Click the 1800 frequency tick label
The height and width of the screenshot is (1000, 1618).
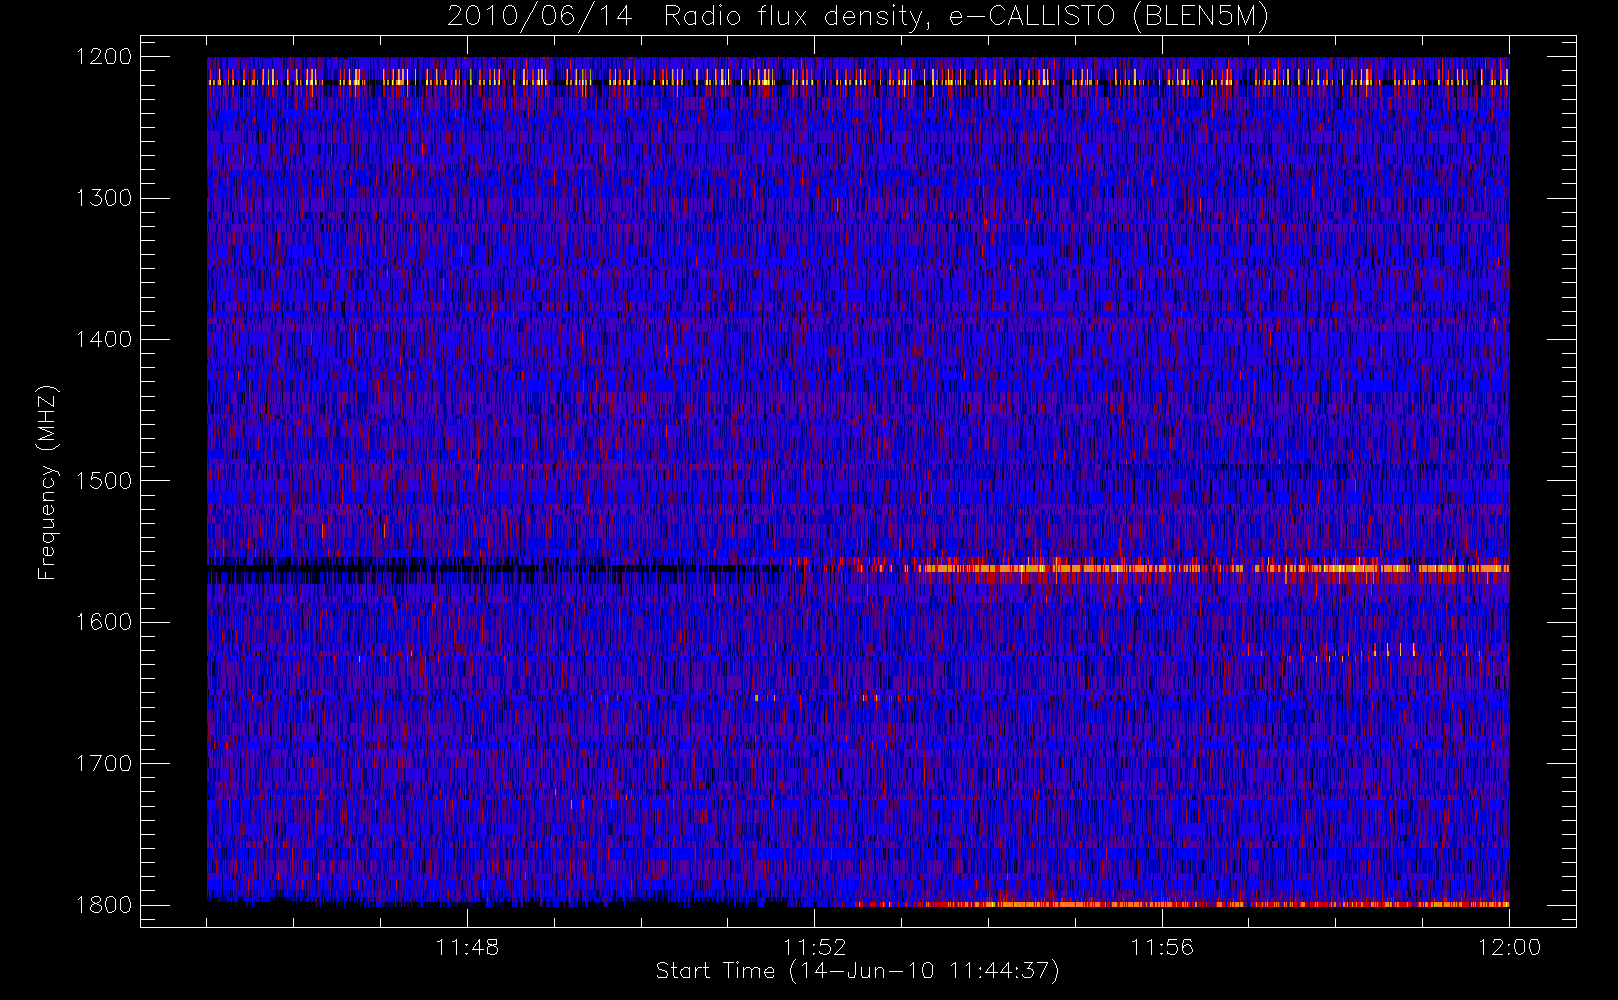pyautogui.click(x=104, y=905)
